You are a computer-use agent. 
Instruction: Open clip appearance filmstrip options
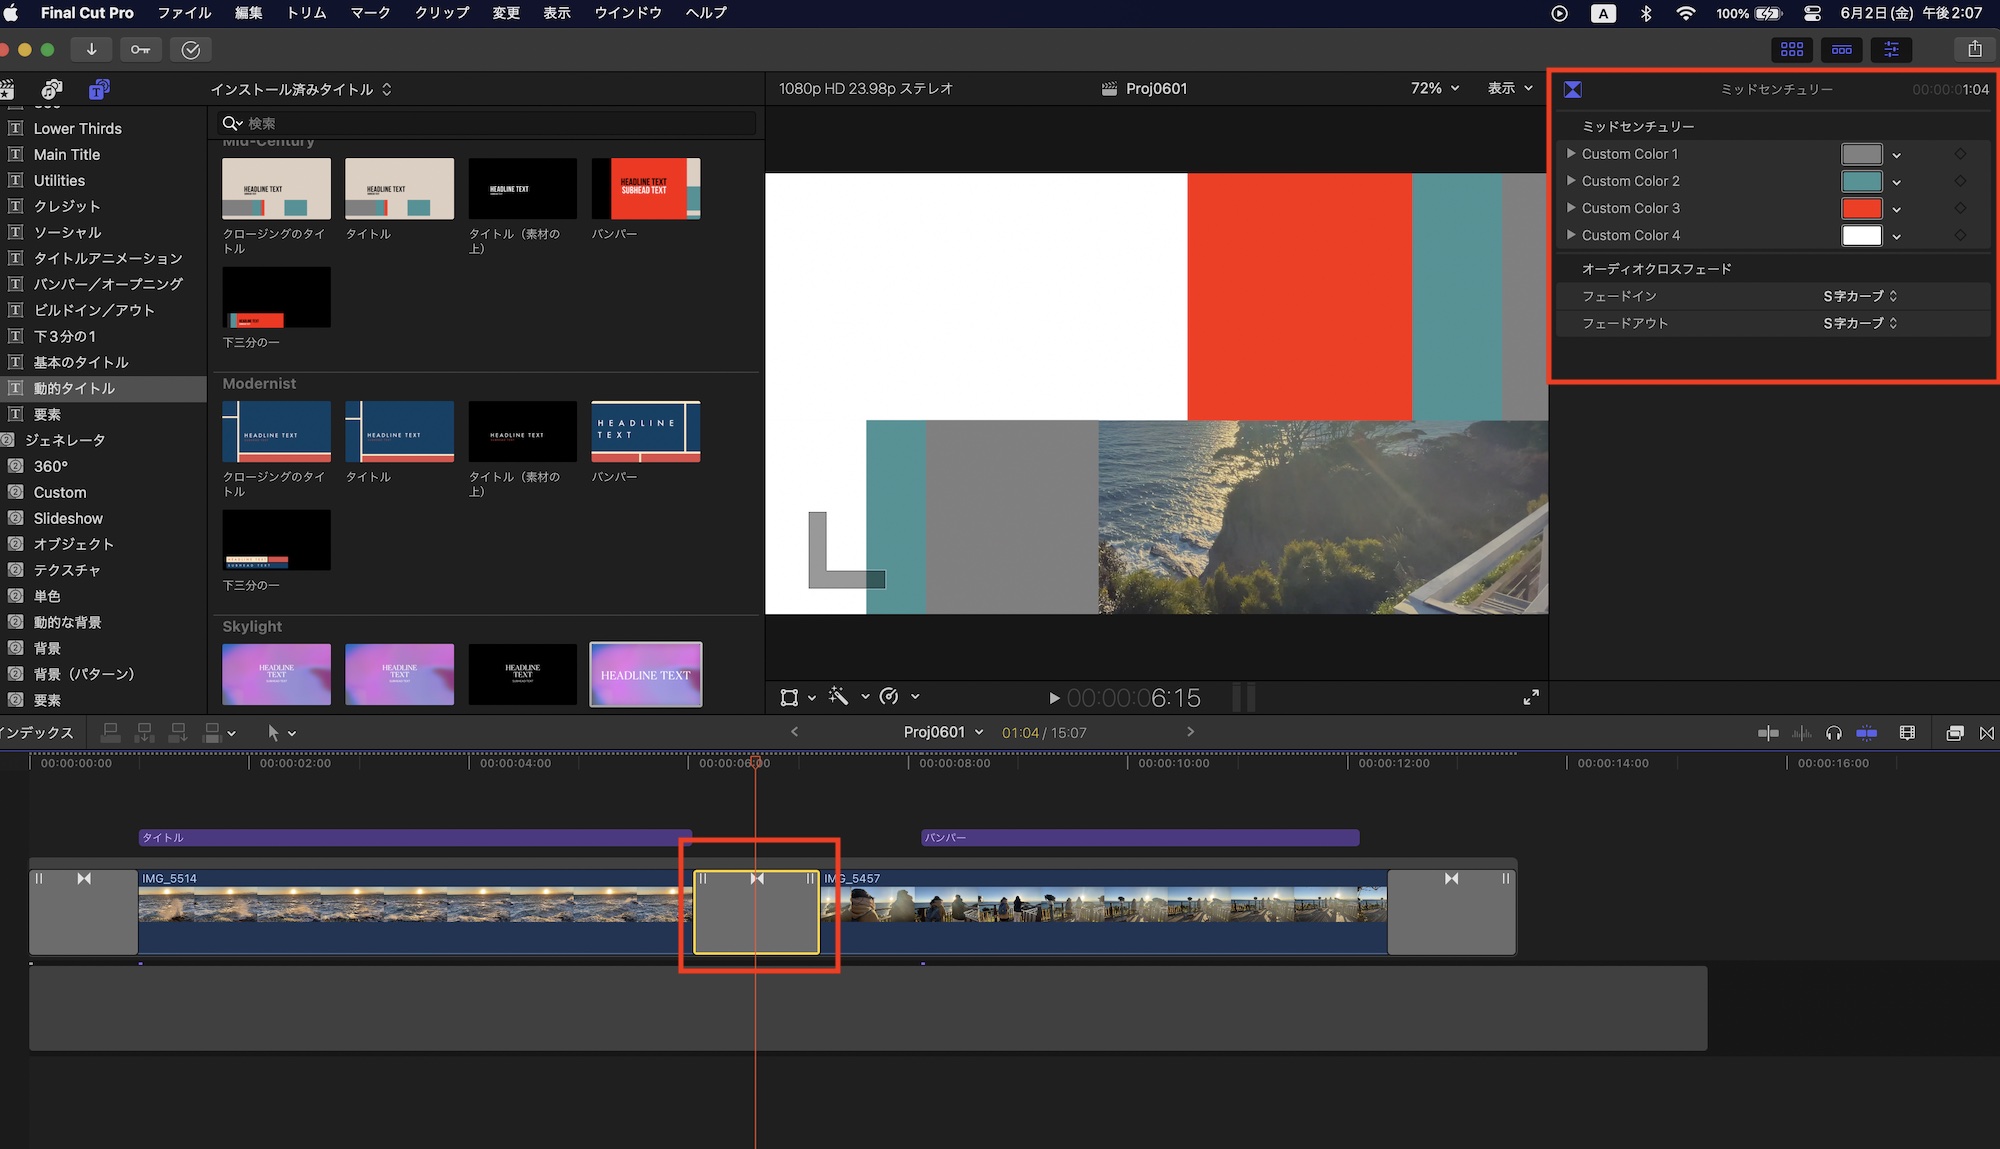pyautogui.click(x=1907, y=733)
